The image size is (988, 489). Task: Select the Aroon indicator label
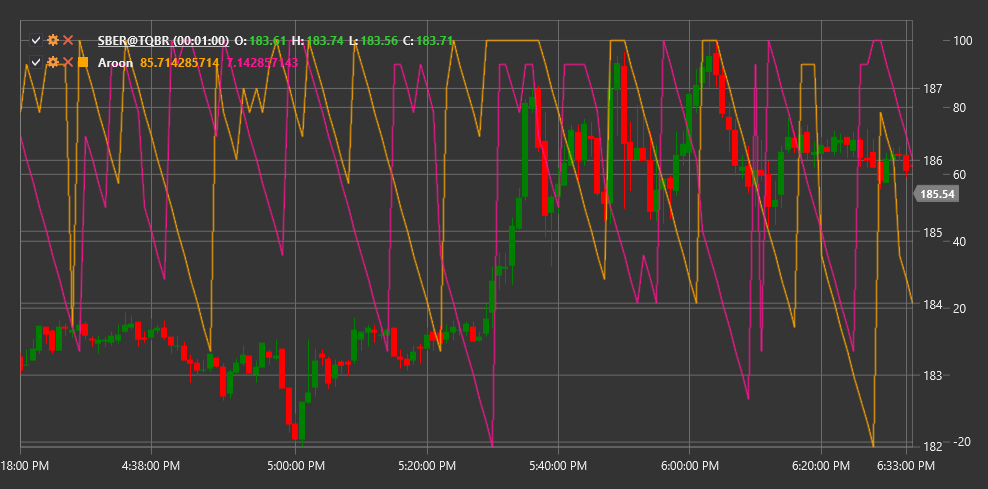115,63
